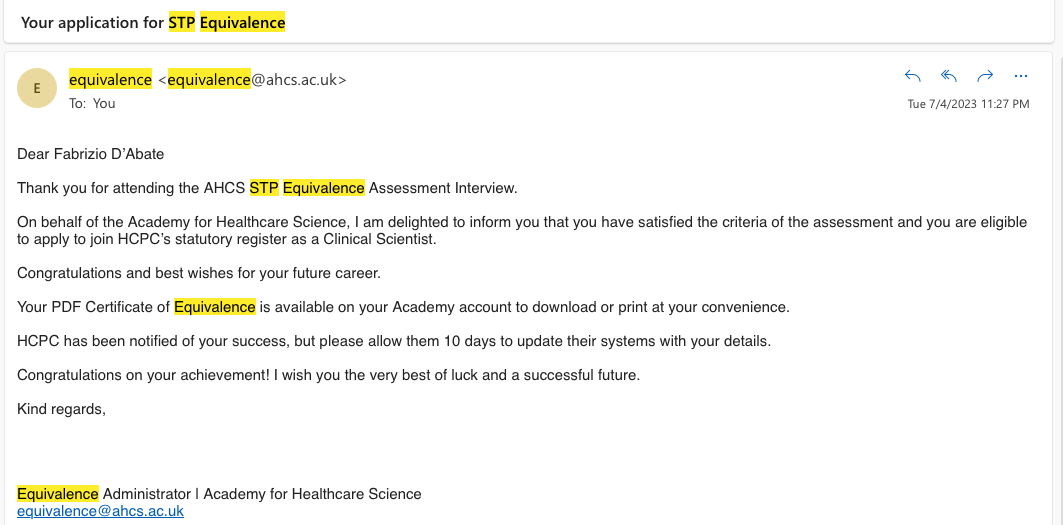The image size is (1063, 525).
Task: Select the sender name "equivalence" in the header
Action: (110, 80)
